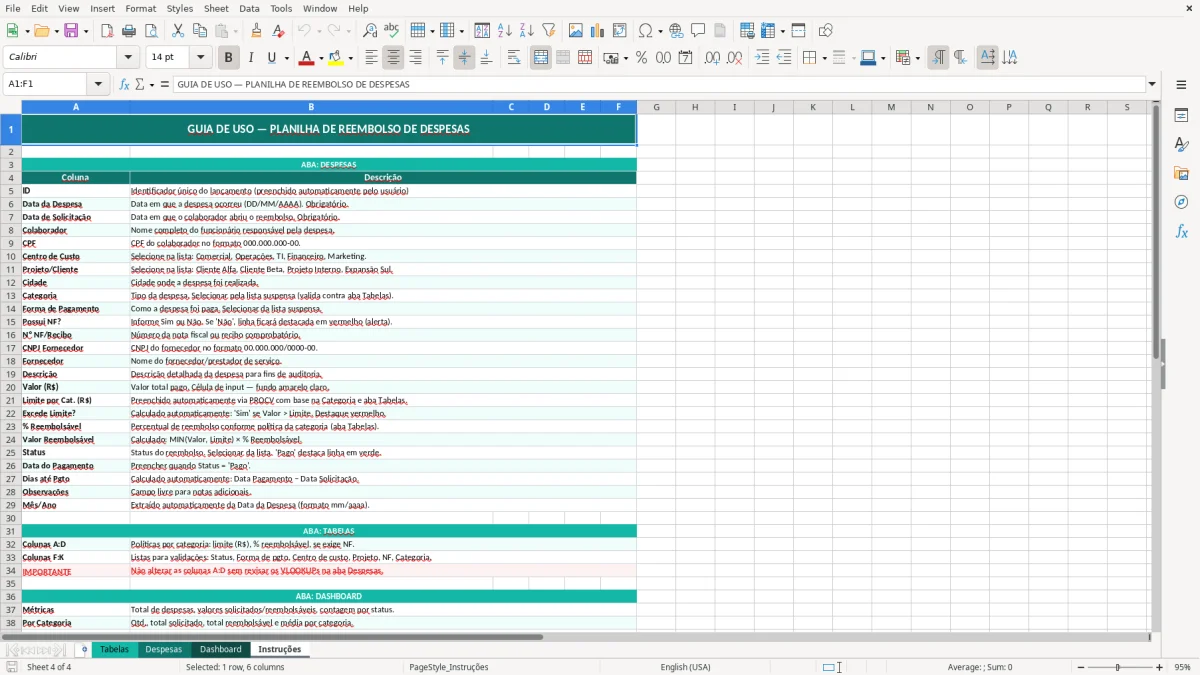
Task: Cut the selection with scissors icon
Action: point(178,31)
